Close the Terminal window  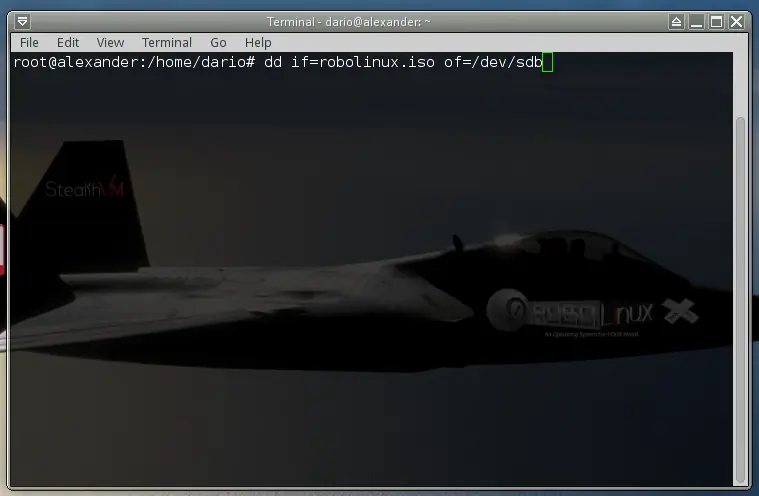click(x=737, y=22)
